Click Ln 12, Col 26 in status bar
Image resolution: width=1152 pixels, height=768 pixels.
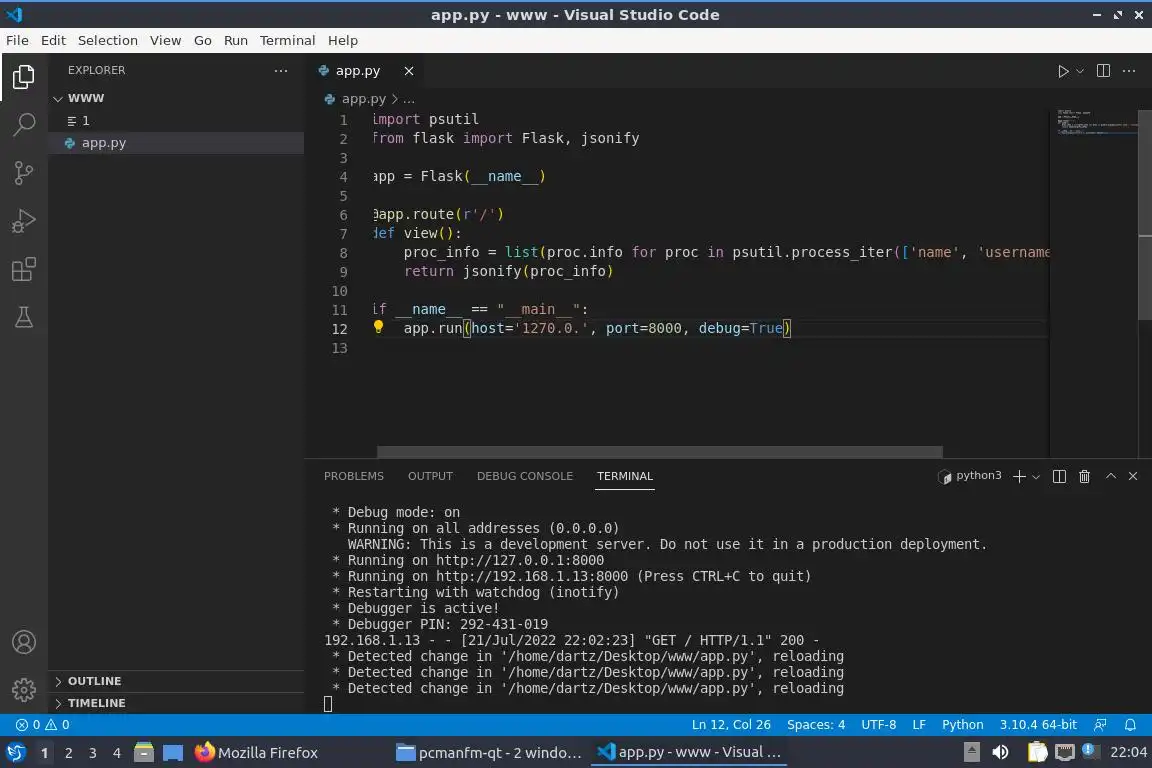730,725
